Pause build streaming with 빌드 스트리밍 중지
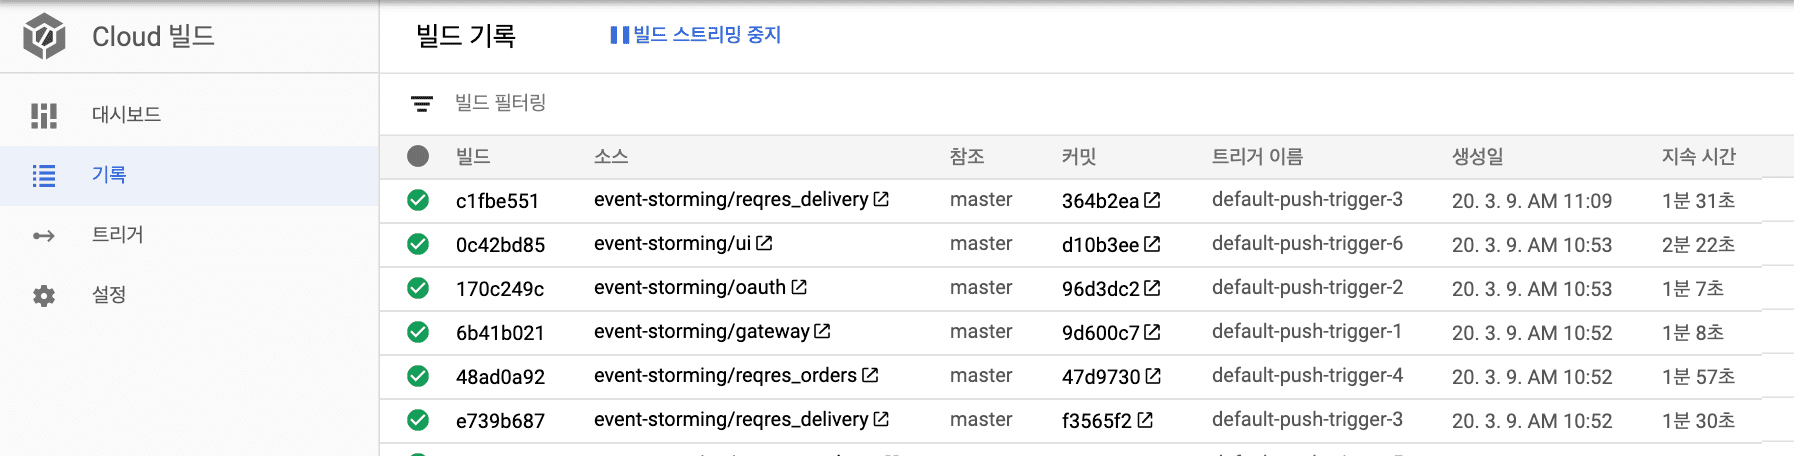The width and height of the screenshot is (1794, 456). (x=696, y=35)
